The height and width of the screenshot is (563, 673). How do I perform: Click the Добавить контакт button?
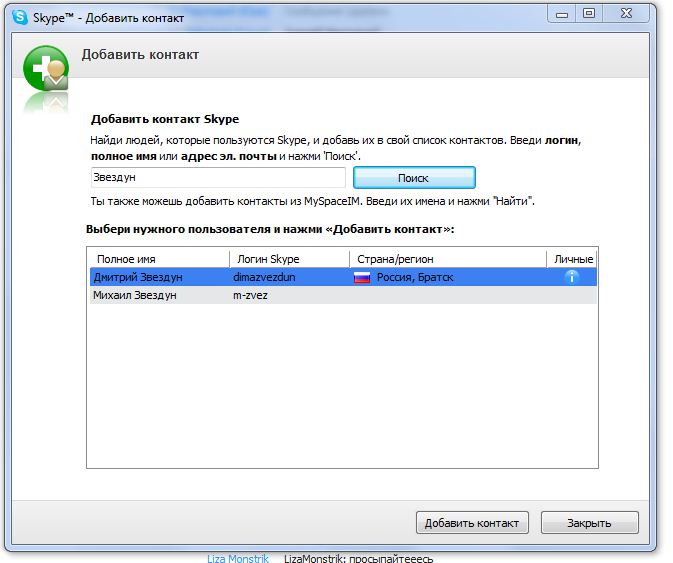point(472,523)
